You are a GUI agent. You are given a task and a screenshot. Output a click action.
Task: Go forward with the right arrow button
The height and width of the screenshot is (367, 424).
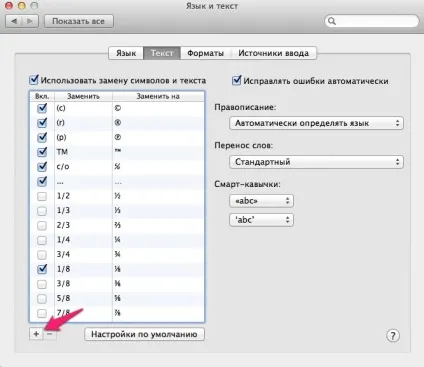coord(30,21)
